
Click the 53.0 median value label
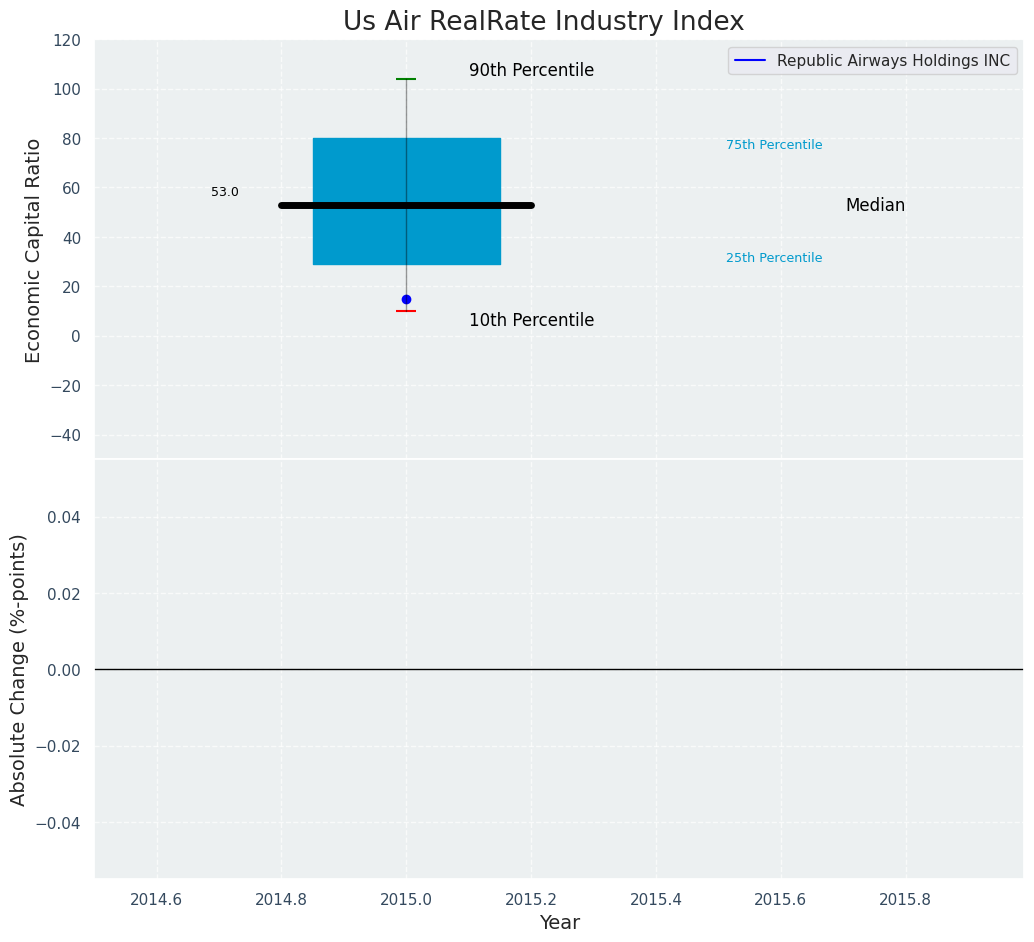[225, 192]
